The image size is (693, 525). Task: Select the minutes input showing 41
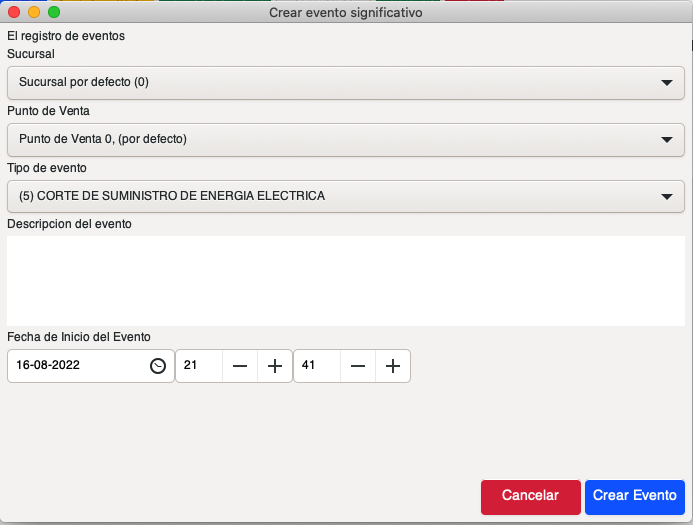pos(316,366)
